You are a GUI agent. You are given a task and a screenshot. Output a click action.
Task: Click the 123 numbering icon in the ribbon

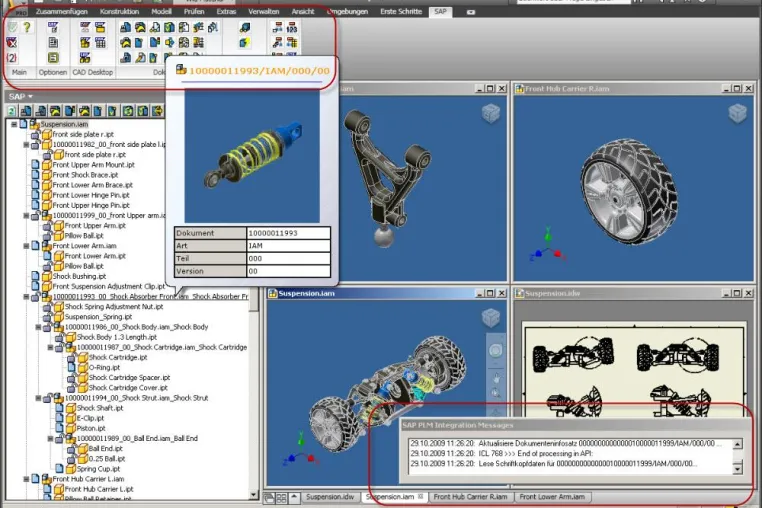[292, 28]
